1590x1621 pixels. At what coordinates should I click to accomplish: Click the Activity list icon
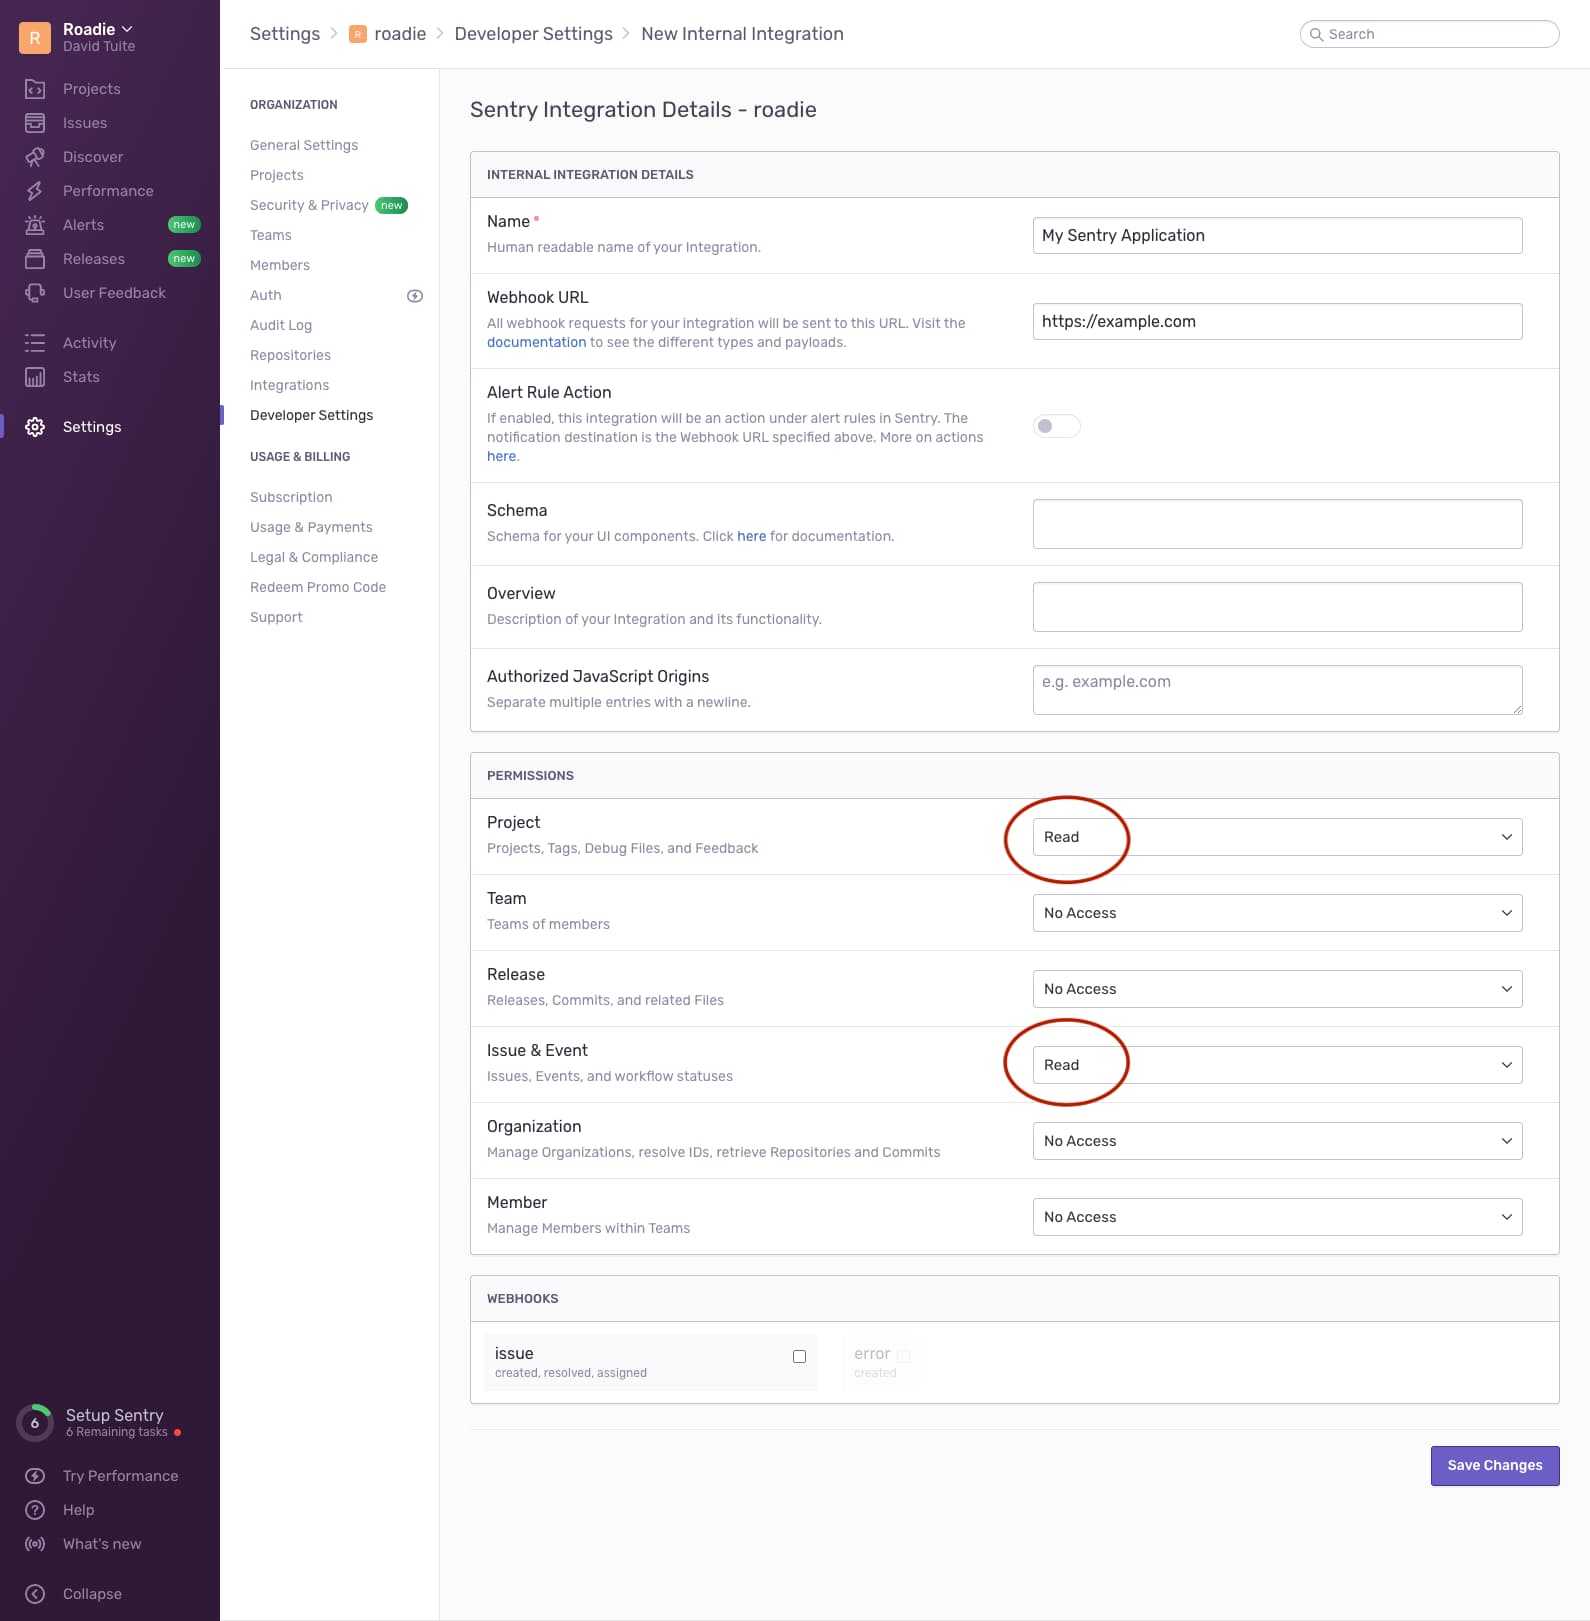click(35, 343)
